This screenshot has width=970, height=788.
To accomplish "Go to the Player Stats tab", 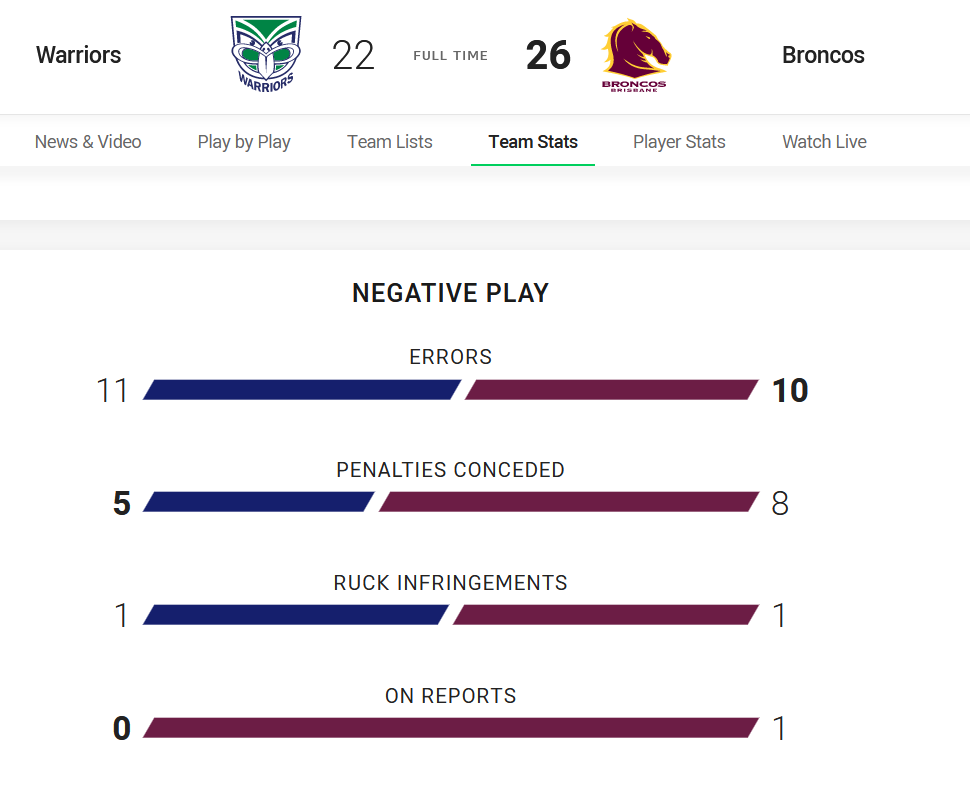I will 679,142.
